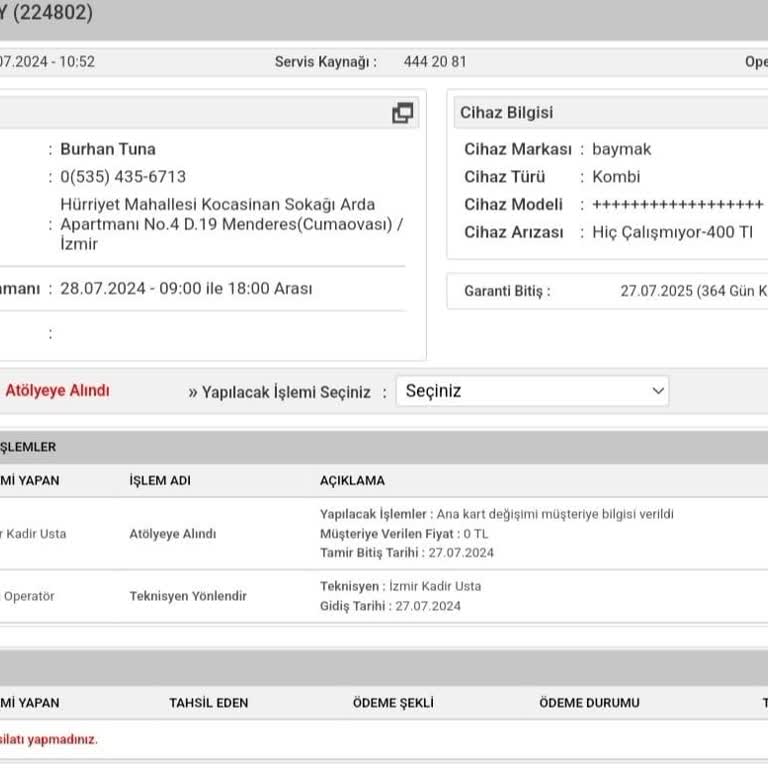Click the Servis Kaynağı number 444 20 81
The height and width of the screenshot is (768, 768).
click(x=435, y=62)
